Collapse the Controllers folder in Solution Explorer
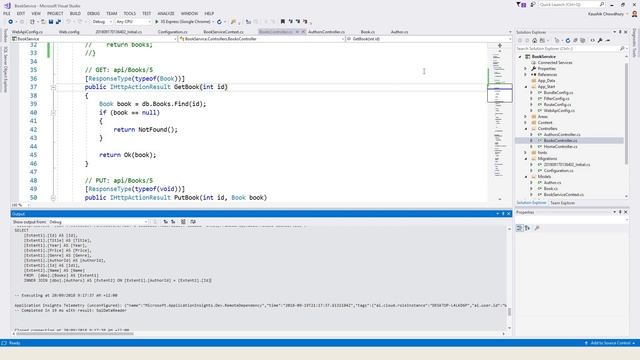The image size is (640, 360). pos(526,129)
